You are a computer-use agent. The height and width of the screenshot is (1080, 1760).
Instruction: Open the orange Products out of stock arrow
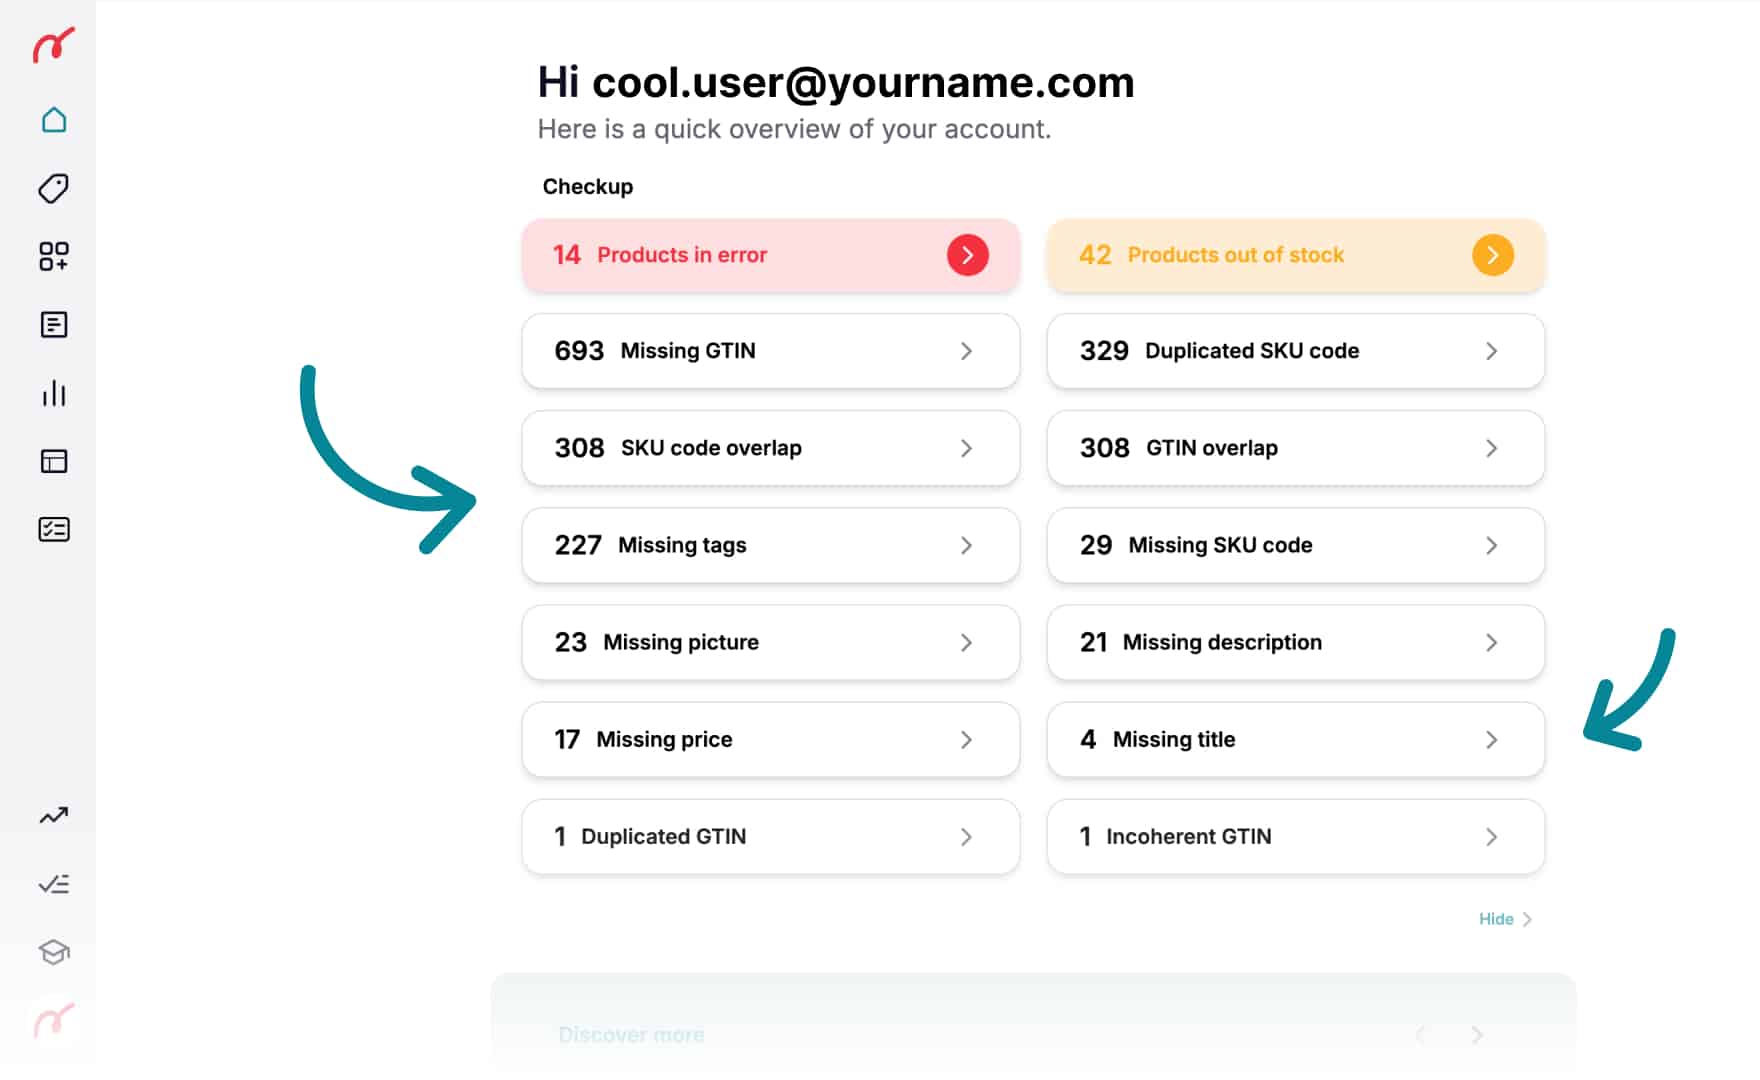click(x=1492, y=255)
